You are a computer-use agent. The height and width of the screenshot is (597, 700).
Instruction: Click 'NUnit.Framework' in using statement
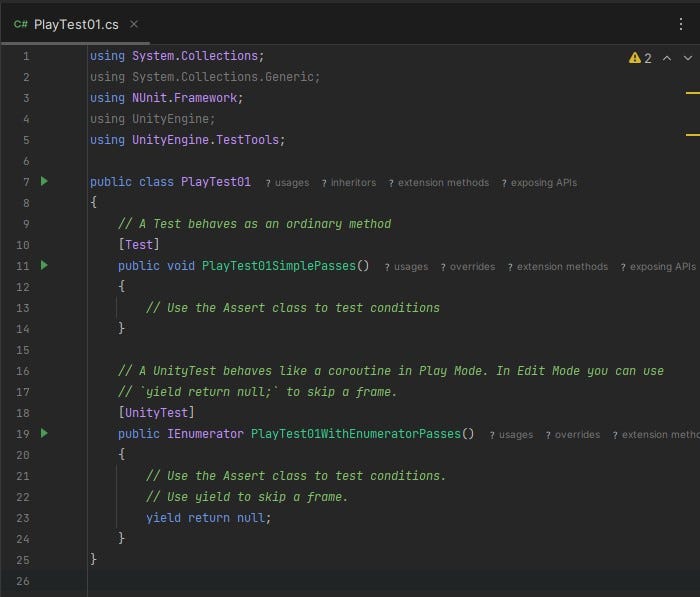184,98
